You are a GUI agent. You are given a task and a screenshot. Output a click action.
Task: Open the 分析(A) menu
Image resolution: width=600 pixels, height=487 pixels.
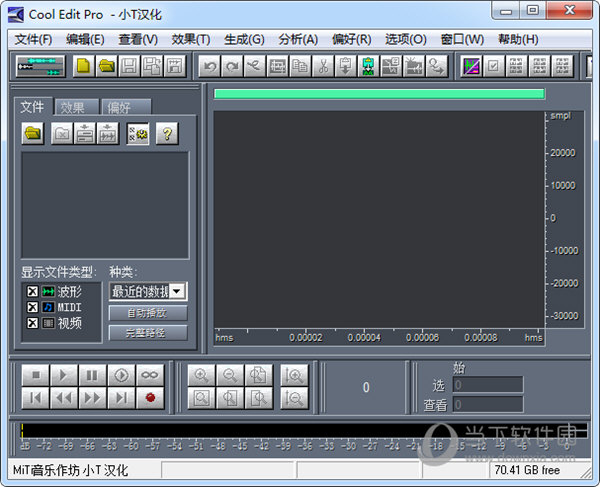tap(298, 39)
